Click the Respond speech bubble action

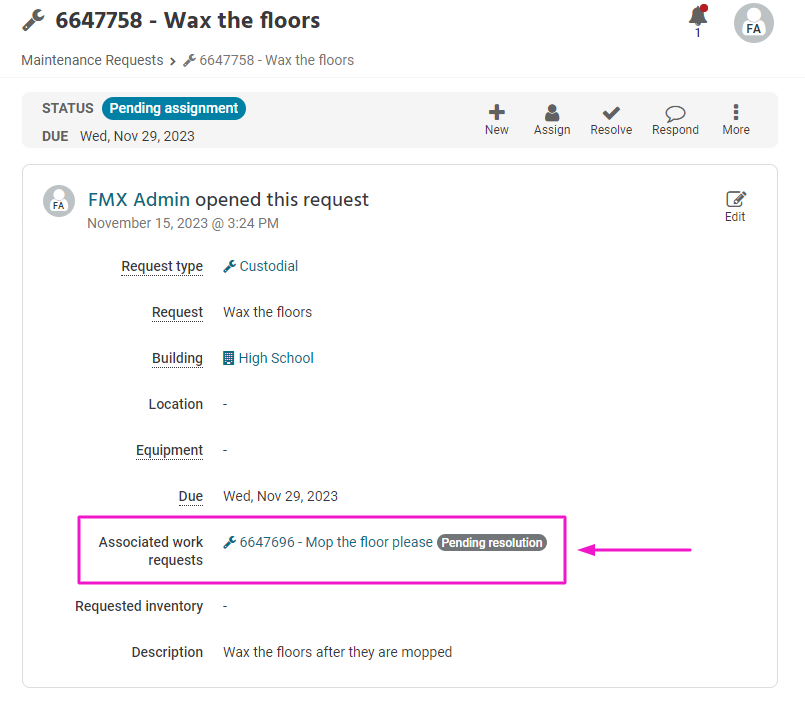[675, 120]
